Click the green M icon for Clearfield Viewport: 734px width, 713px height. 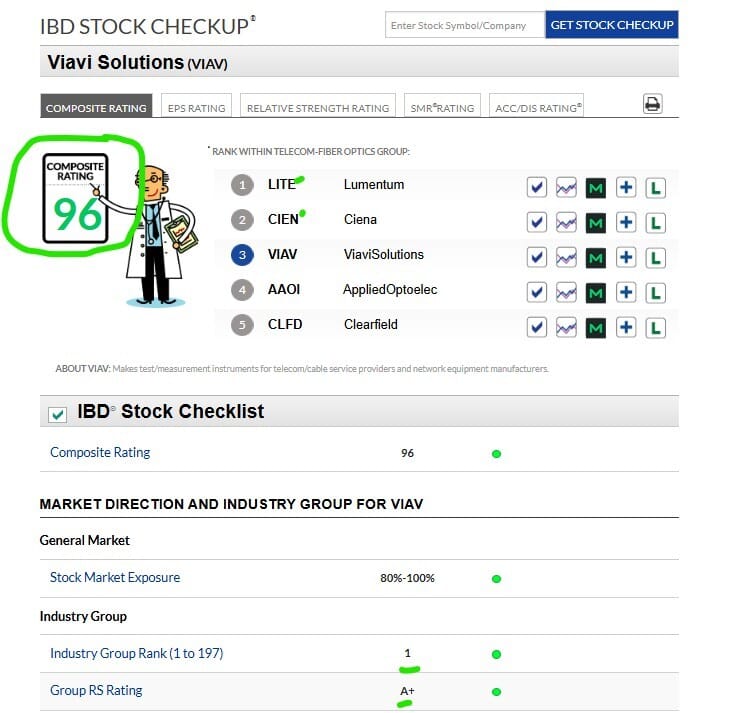[x=595, y=328]
